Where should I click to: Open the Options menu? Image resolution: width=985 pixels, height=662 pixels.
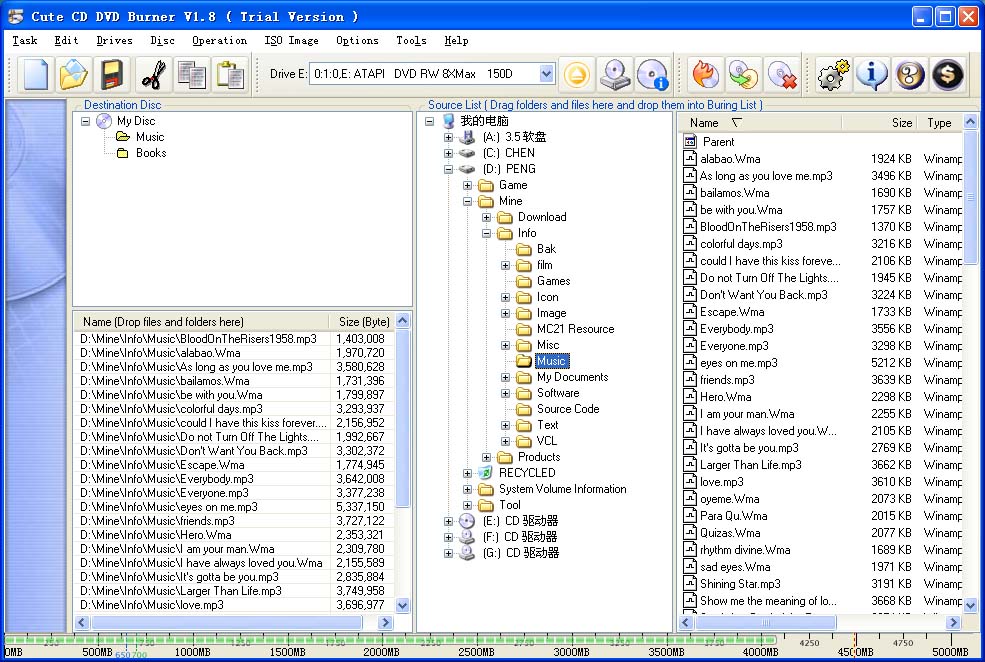tap(357, 41)
